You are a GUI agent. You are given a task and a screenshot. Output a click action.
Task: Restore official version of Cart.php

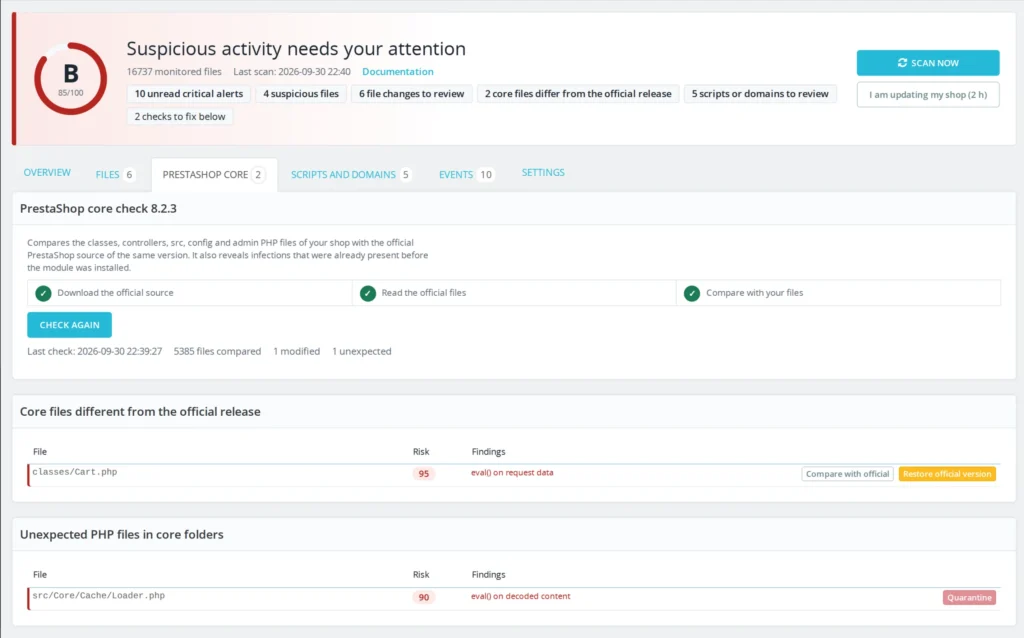pos(947,474)
